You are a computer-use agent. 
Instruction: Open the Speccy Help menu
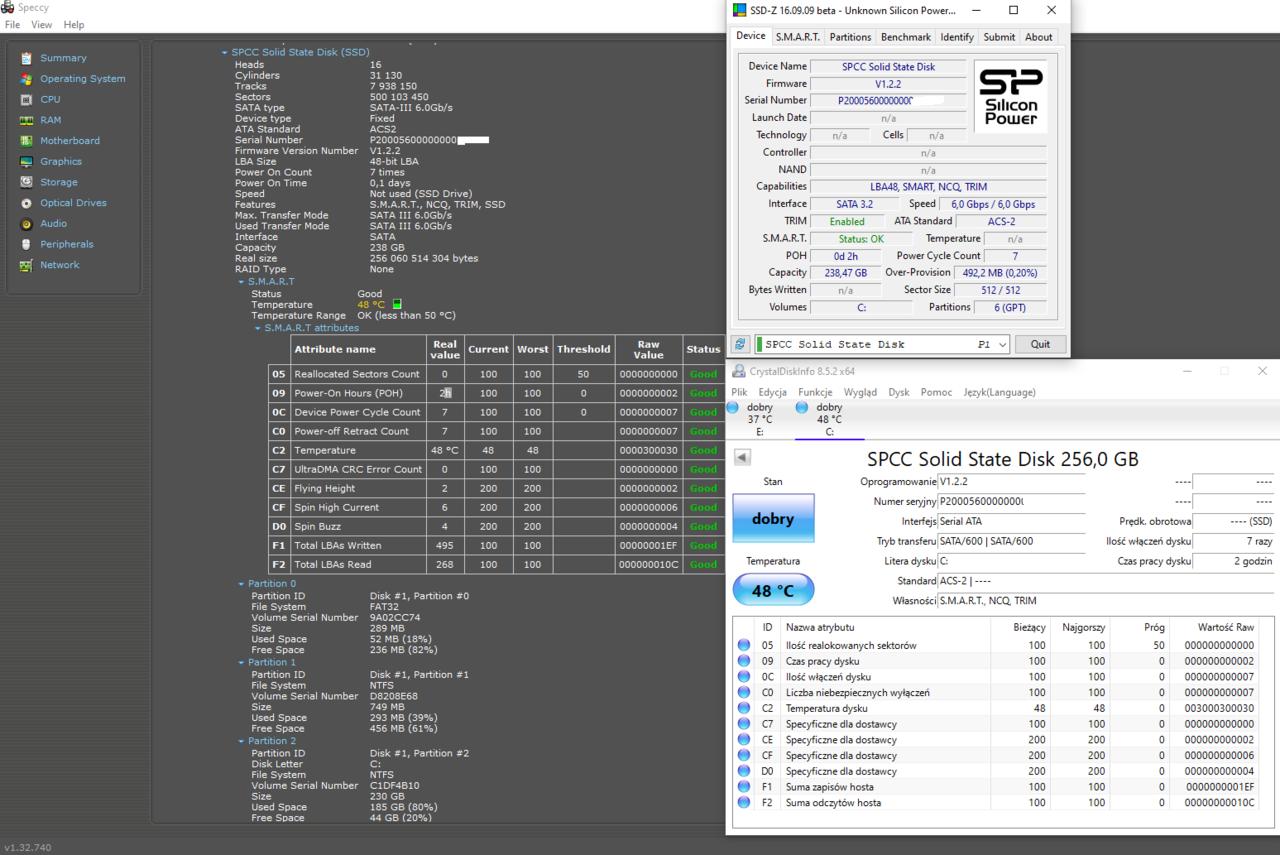[x=74, y=24]
